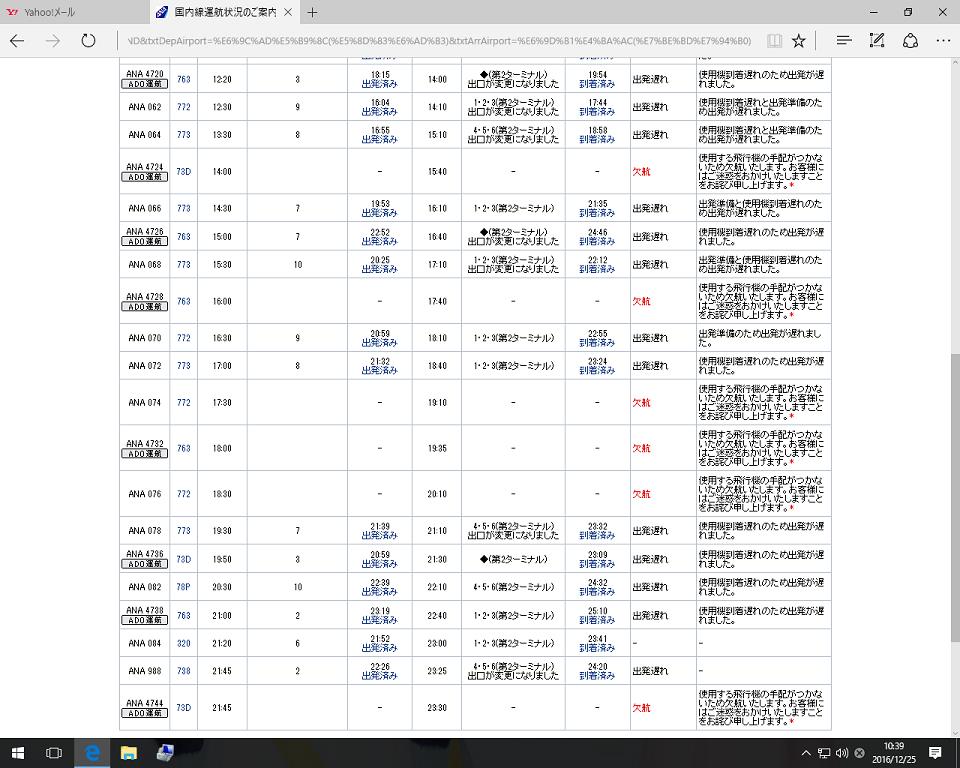This screenshot has width=960, height=768.
Task: Click the scrollbar down arrow
Action: pyautogui.click(x=954, y=733)
